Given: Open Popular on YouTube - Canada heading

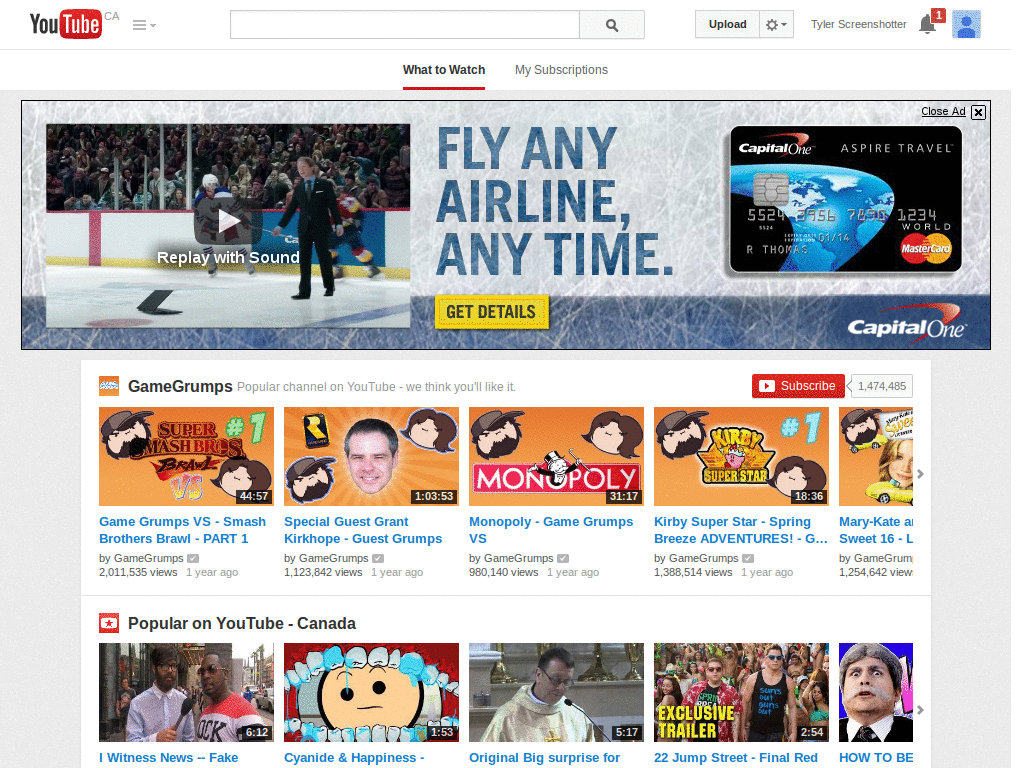Looking at the screenshot, I should coord(242,623).
